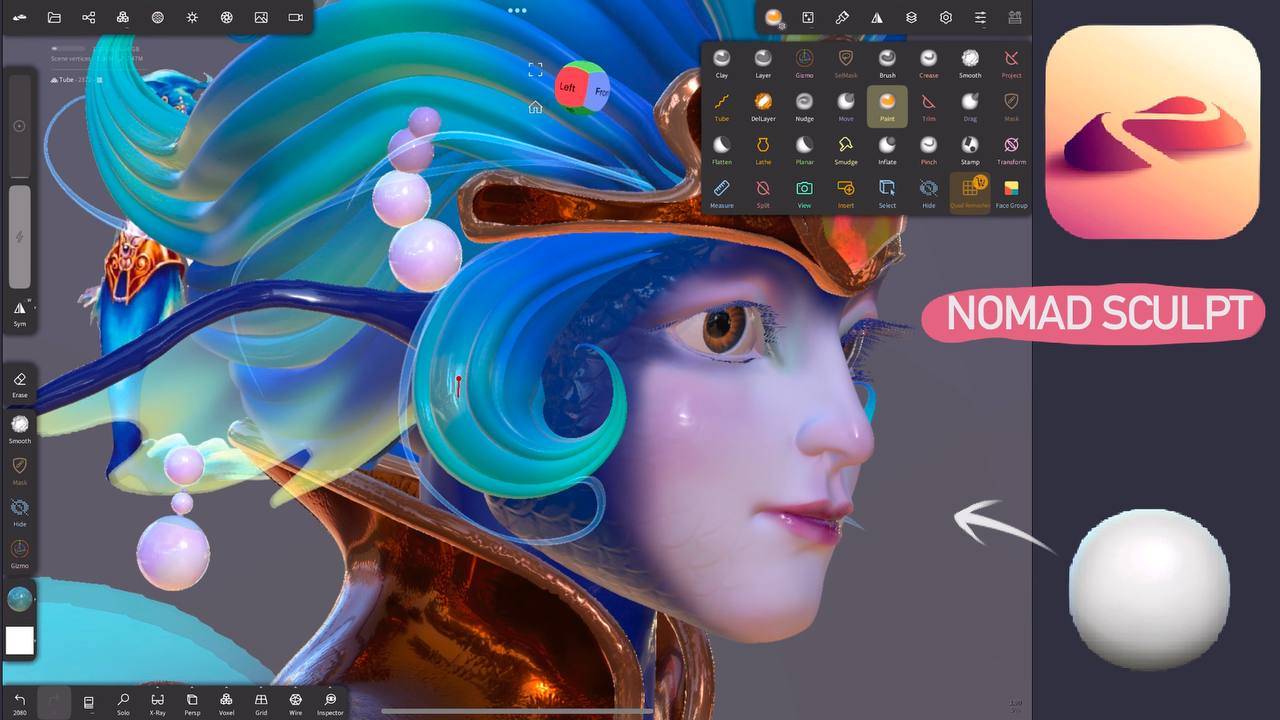
Task: Select Erase shortcut on left bar
Action: pos(20,384)
